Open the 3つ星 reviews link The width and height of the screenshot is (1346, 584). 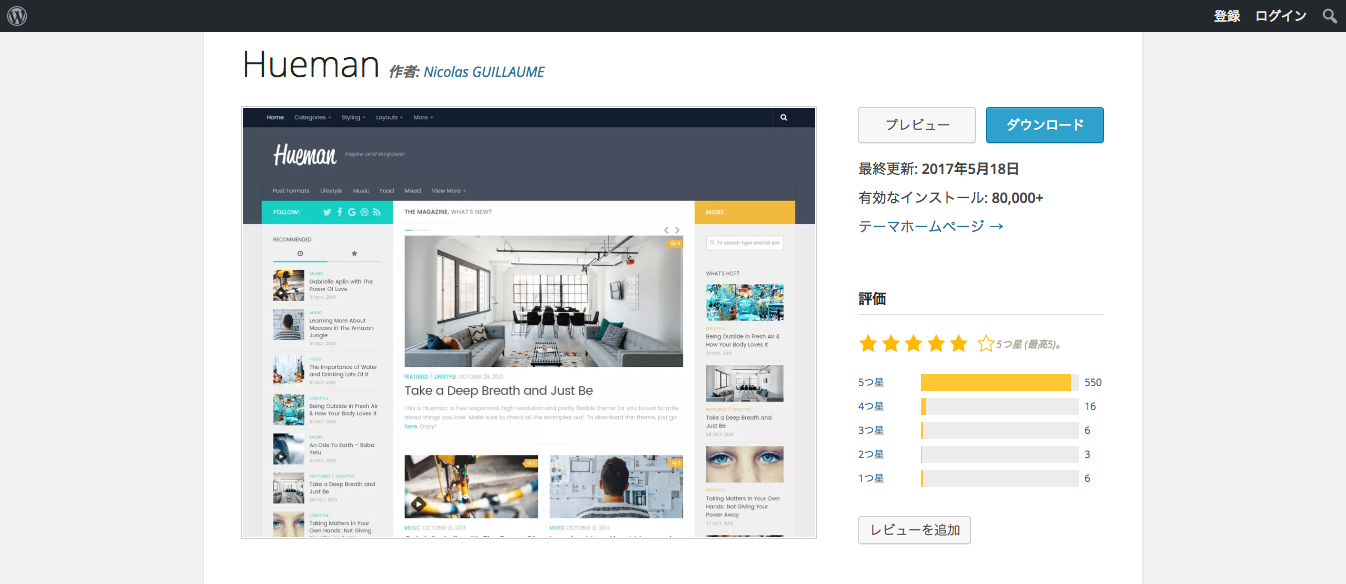[x=871, y=430]
